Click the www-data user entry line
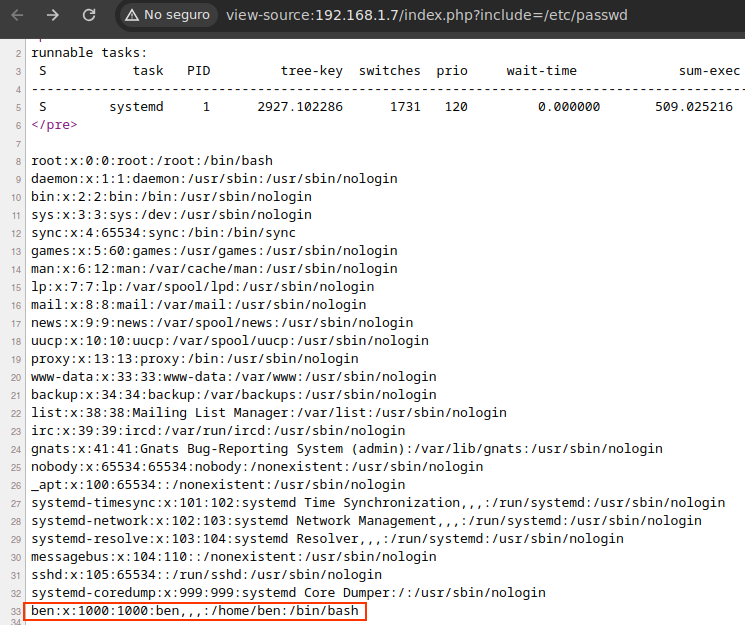Screen dimensions: 745x625 click(x=234, y=377)
